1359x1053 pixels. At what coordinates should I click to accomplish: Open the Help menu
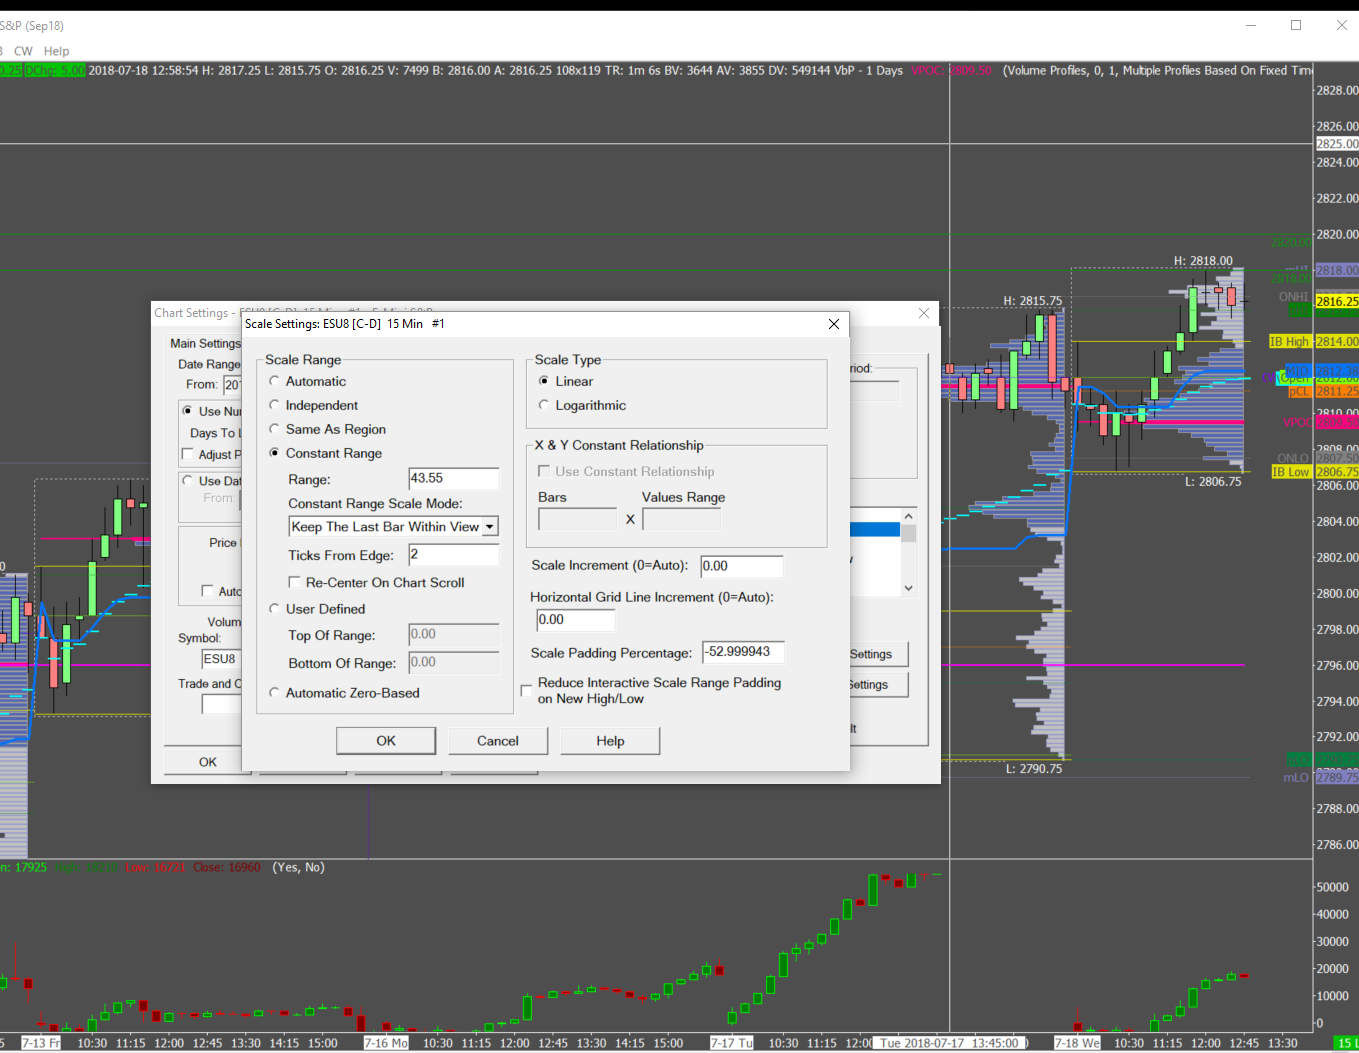[x=56, y=51]
